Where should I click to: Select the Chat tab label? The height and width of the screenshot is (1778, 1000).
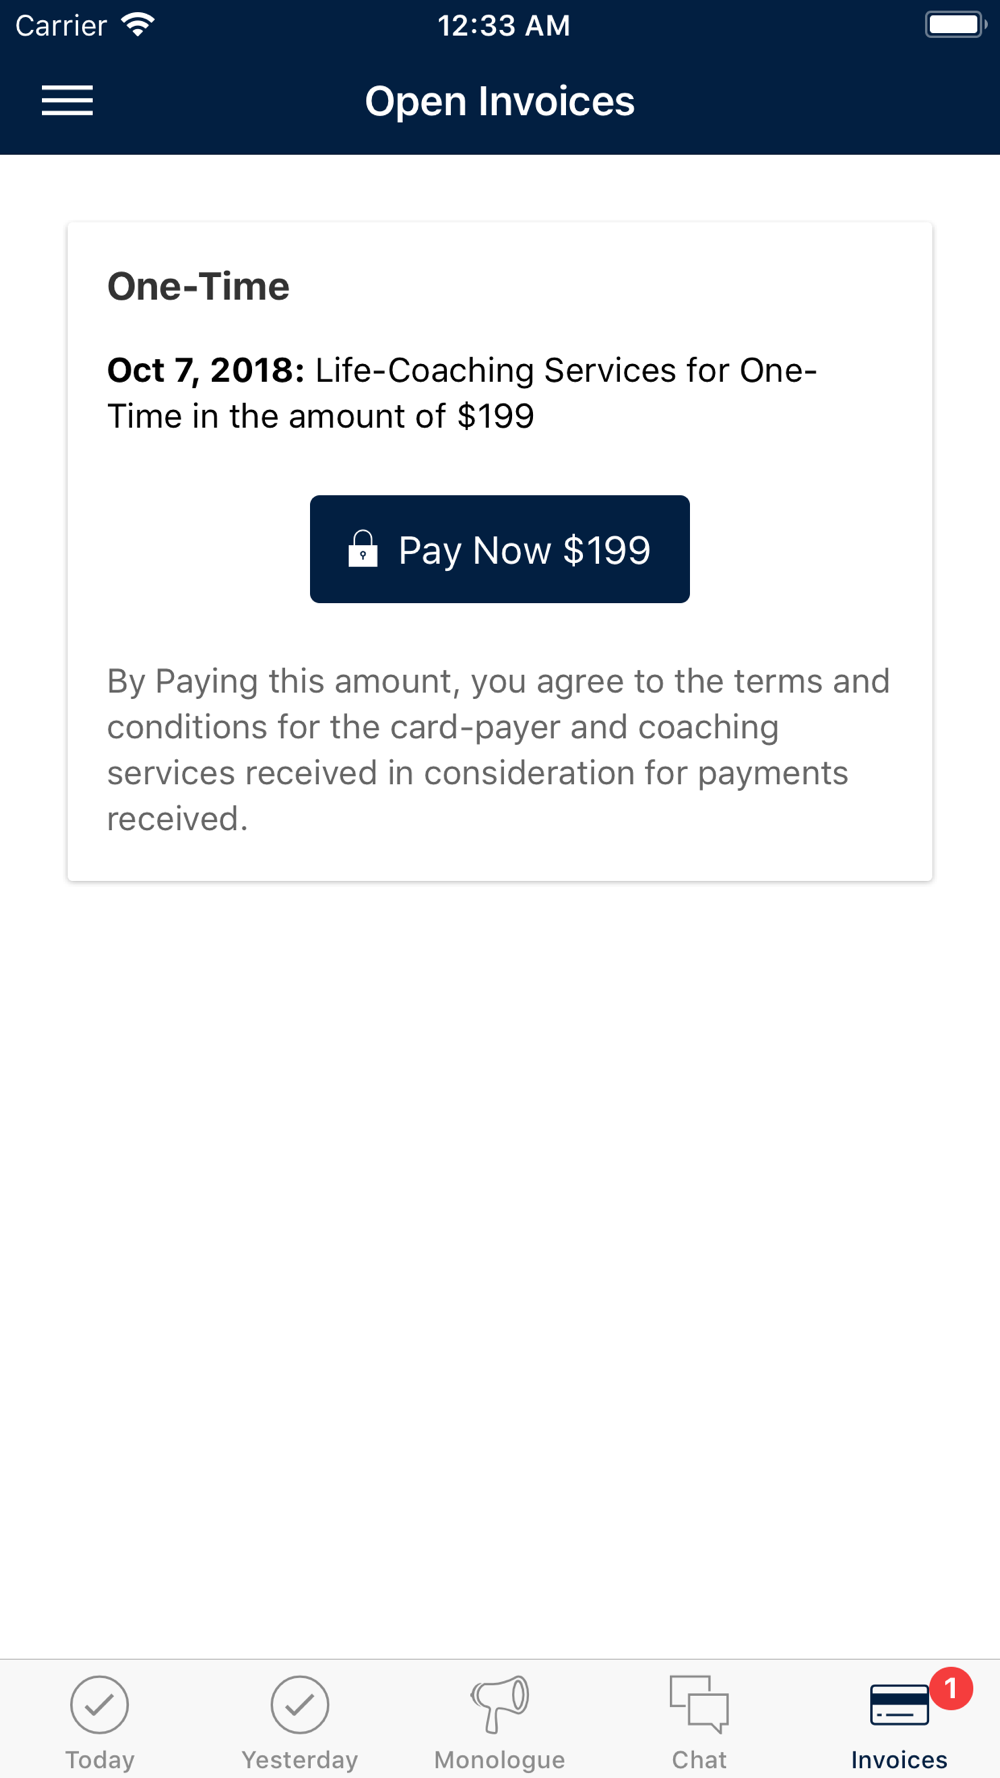coord(699,1759)
